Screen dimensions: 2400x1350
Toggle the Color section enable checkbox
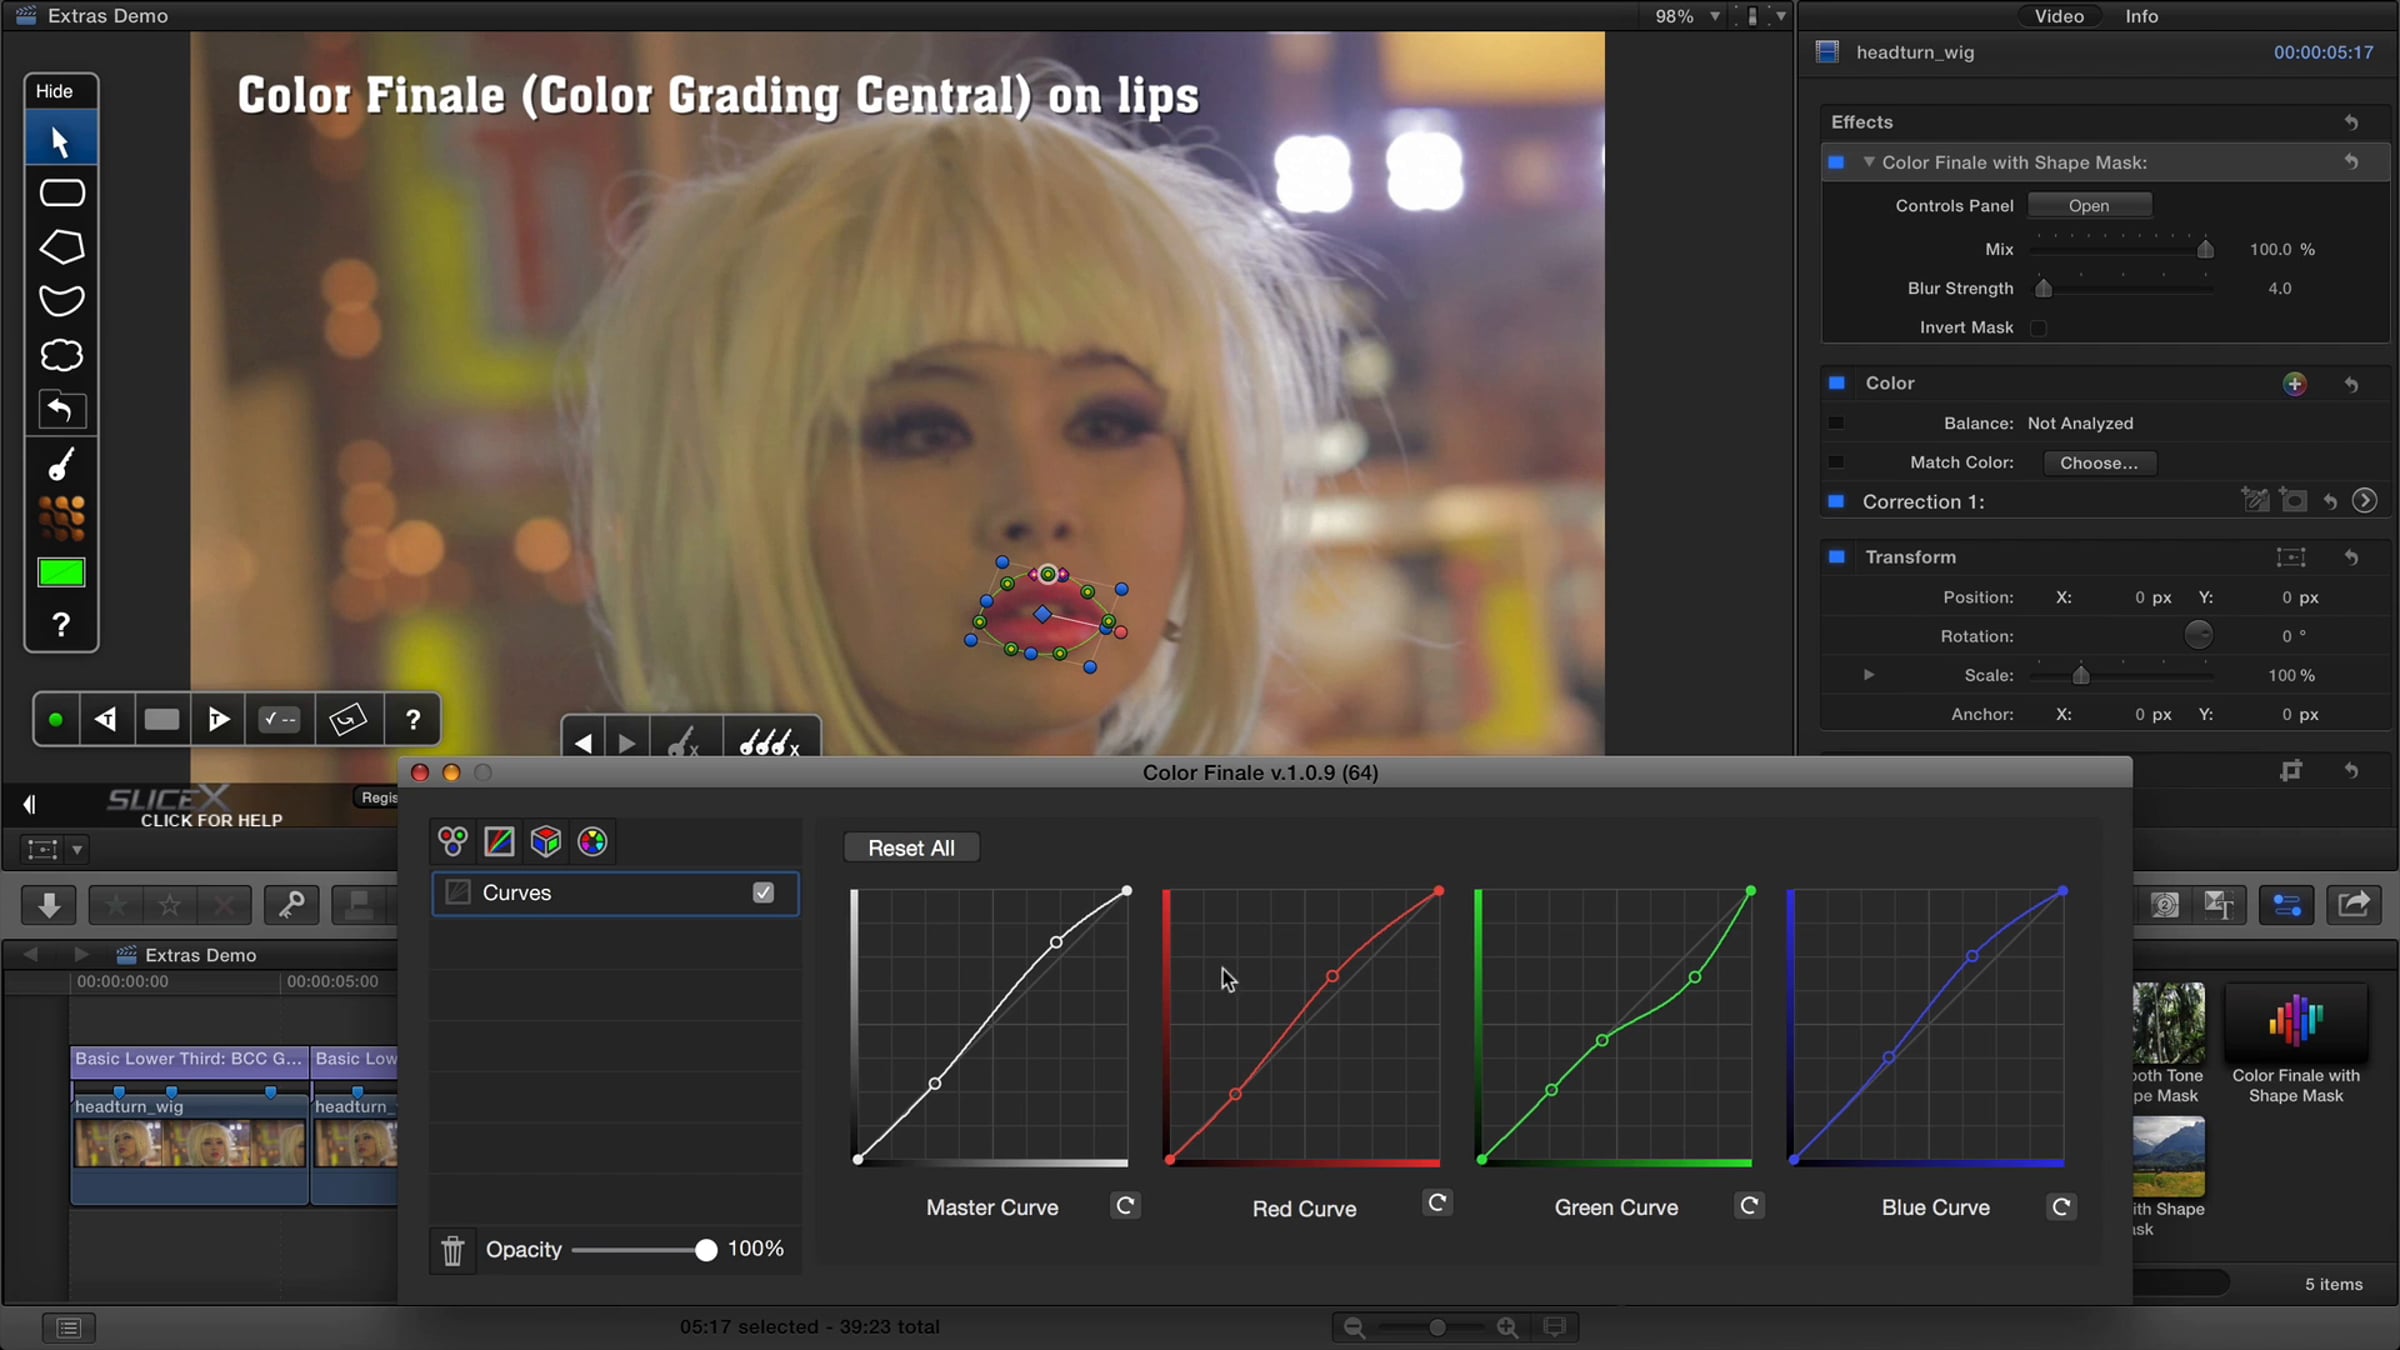point(1836,383)
